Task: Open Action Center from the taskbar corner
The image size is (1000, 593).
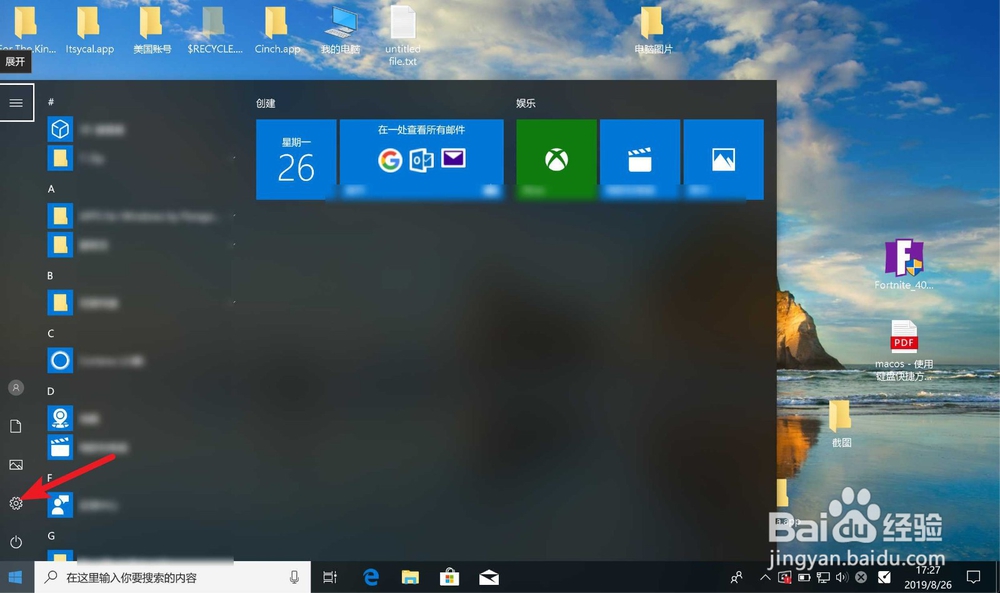Action: click(972, 577)
